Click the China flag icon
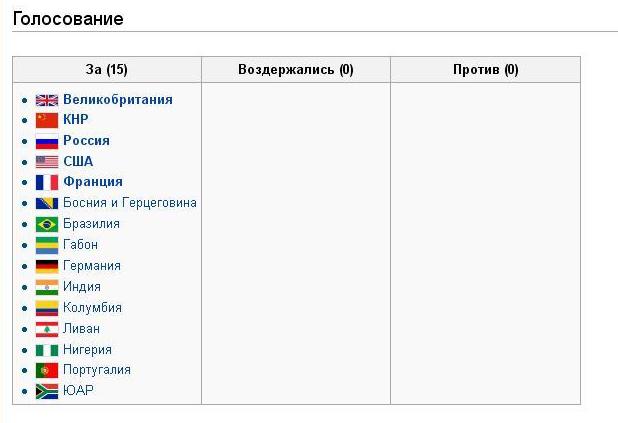The image size is (618, 423). click(47, 121)
